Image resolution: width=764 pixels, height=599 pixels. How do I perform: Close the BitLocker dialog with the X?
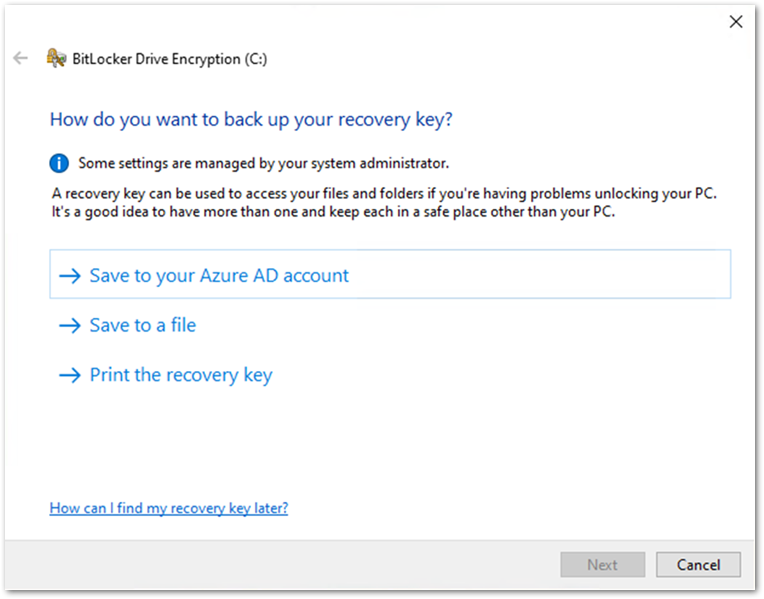[x=736, y=21]
